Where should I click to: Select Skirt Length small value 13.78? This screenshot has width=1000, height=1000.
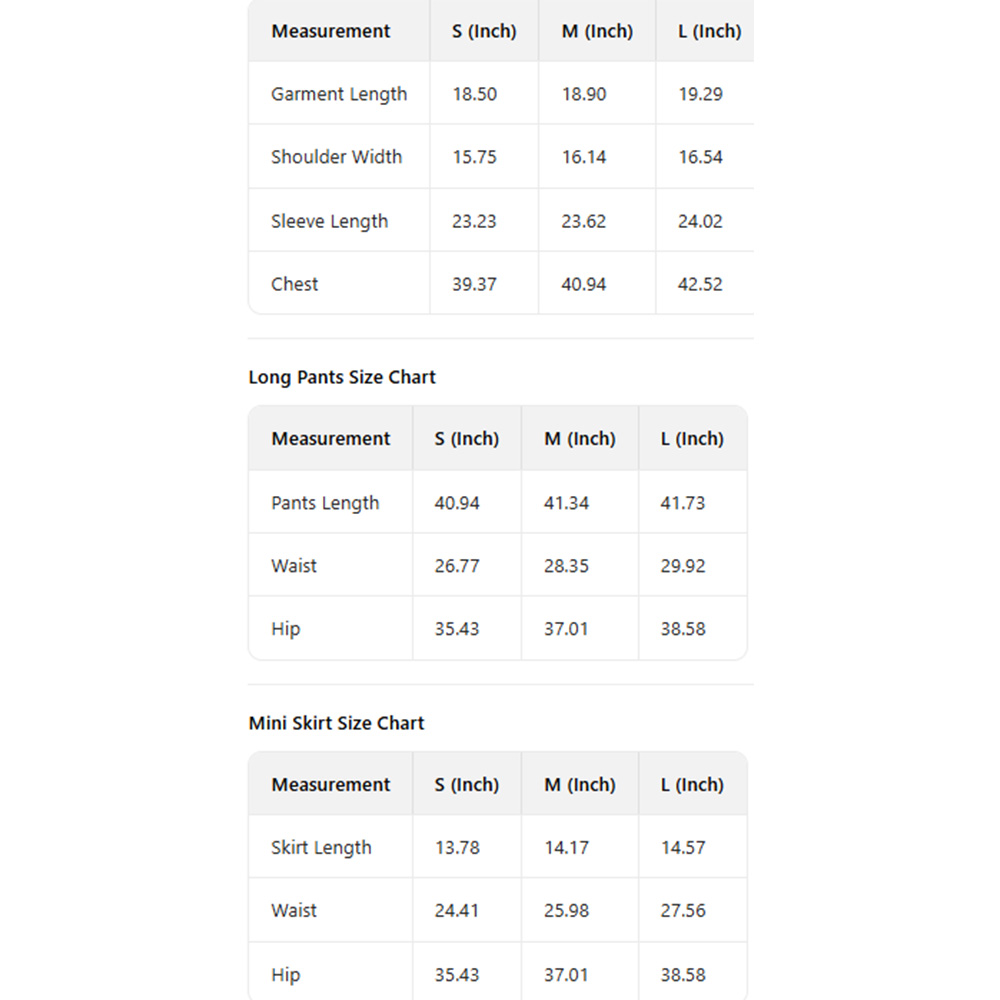[457, 848]
